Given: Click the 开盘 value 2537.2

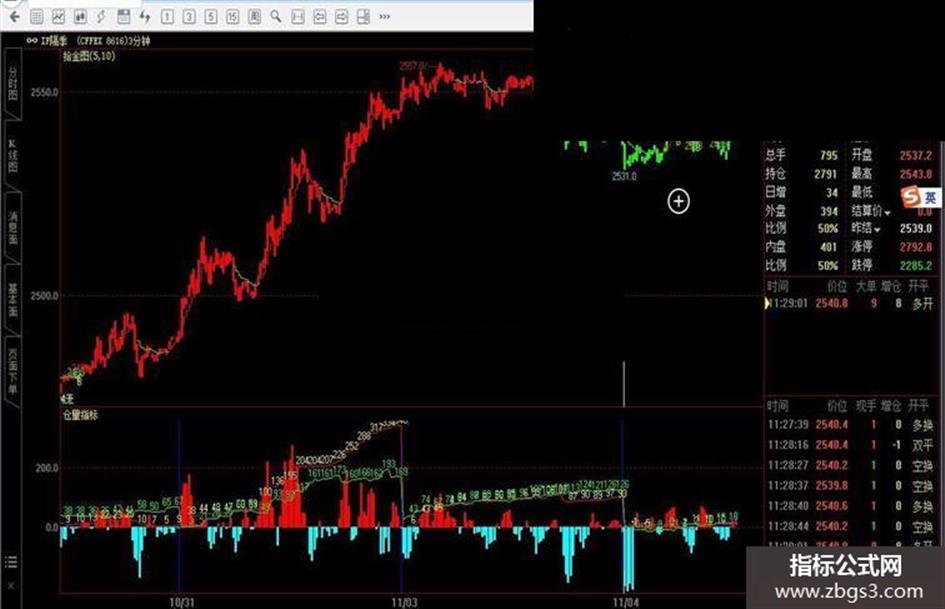Looking at the screenshot, I should (x=915, y=156).
